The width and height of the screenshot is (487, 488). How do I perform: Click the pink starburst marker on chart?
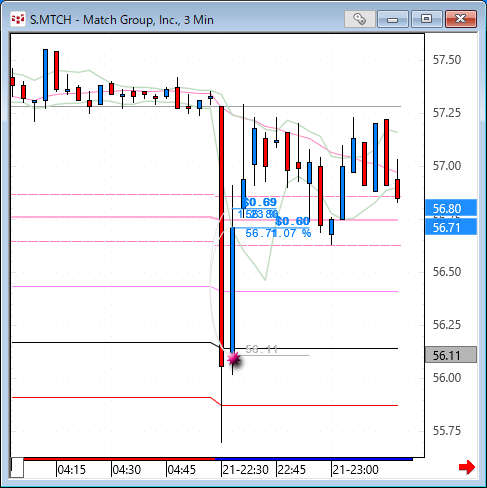pos(234,359)
